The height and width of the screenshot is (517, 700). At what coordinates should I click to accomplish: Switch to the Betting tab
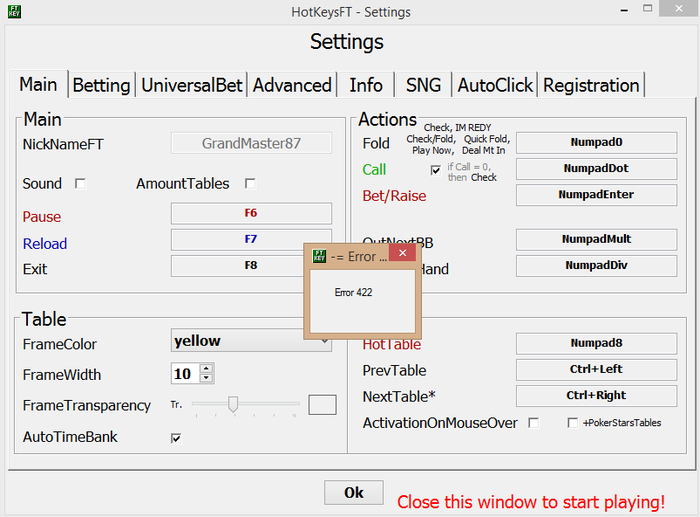click(101, 85)
